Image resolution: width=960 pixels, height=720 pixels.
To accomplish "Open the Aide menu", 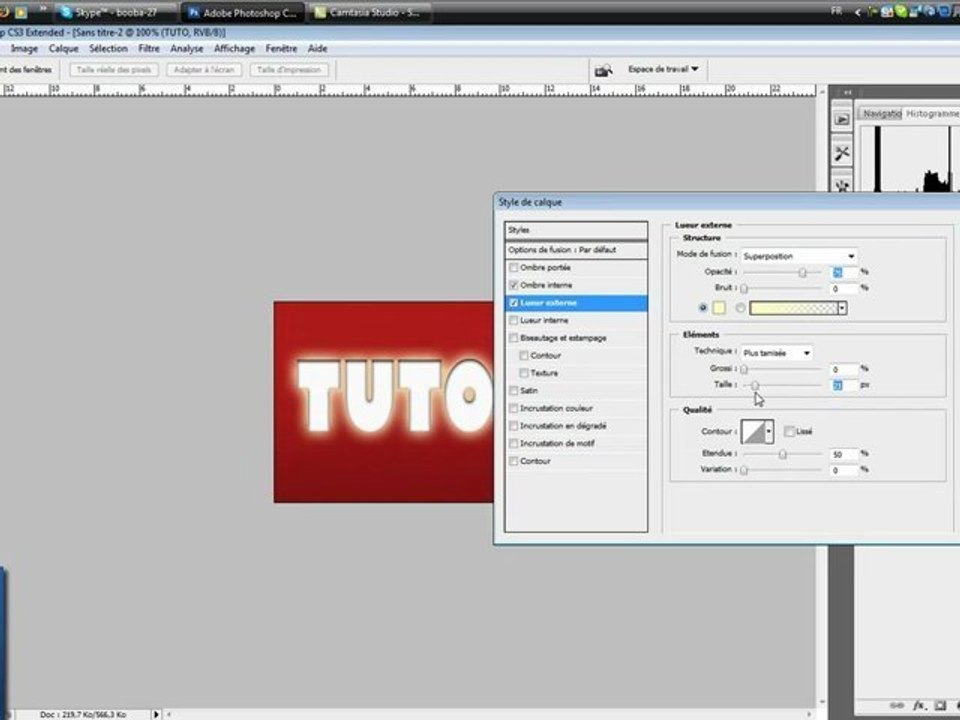I will pos(317,48).
